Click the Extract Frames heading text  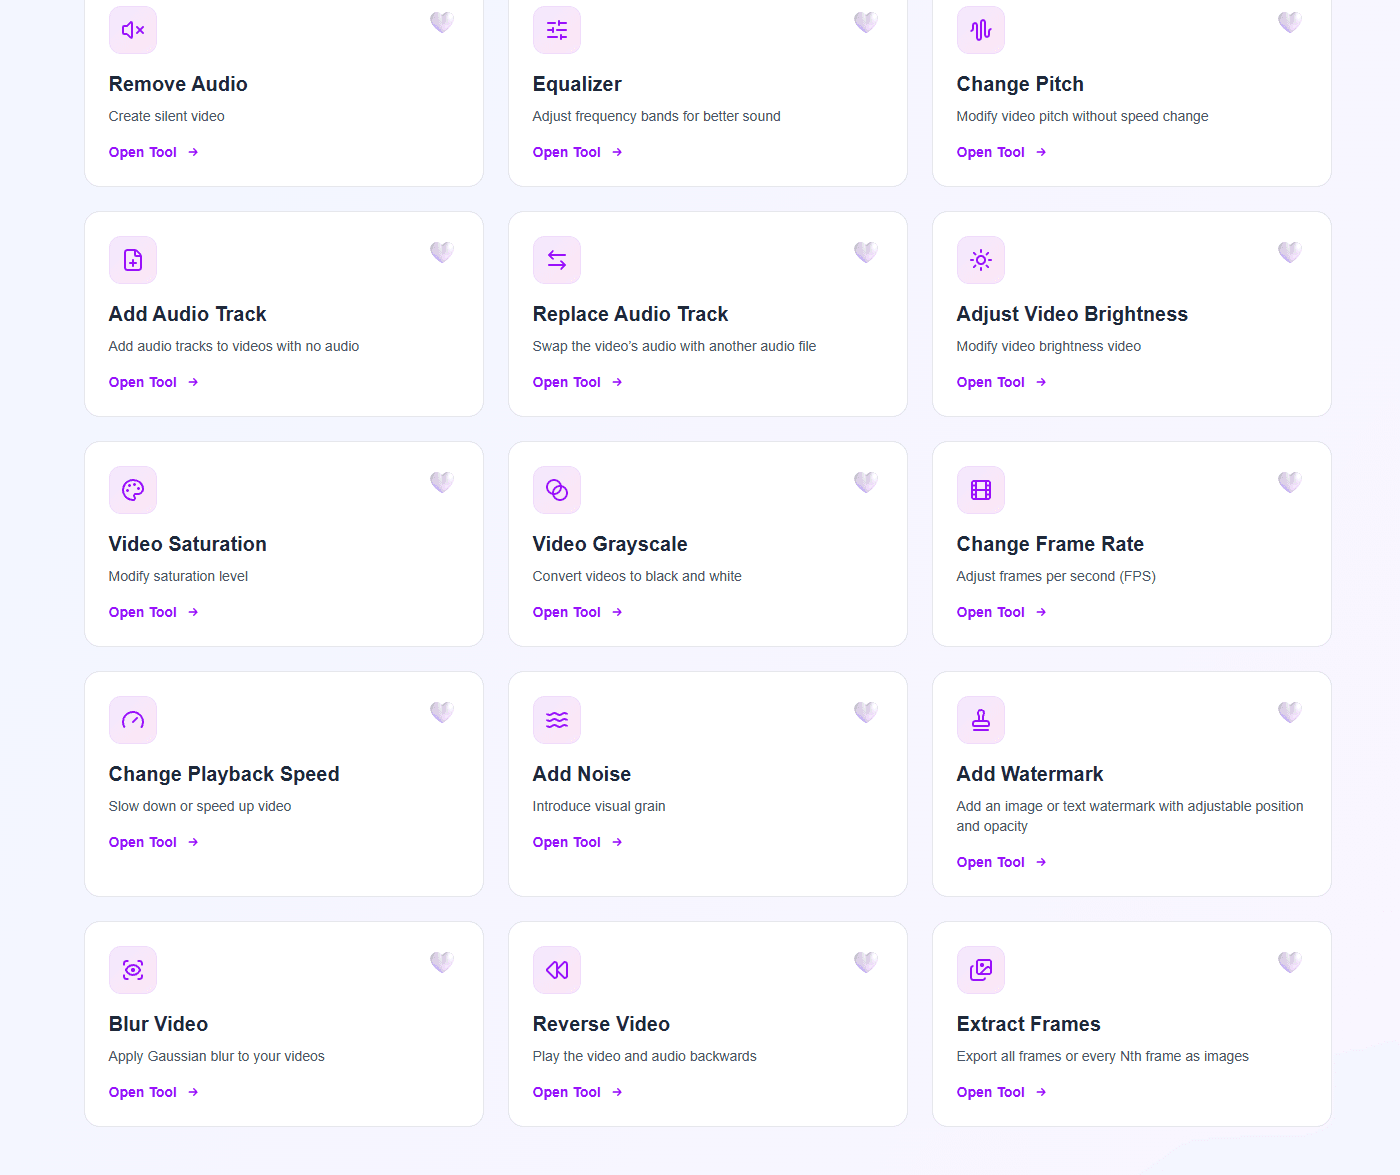(x=1028, y=1024)
